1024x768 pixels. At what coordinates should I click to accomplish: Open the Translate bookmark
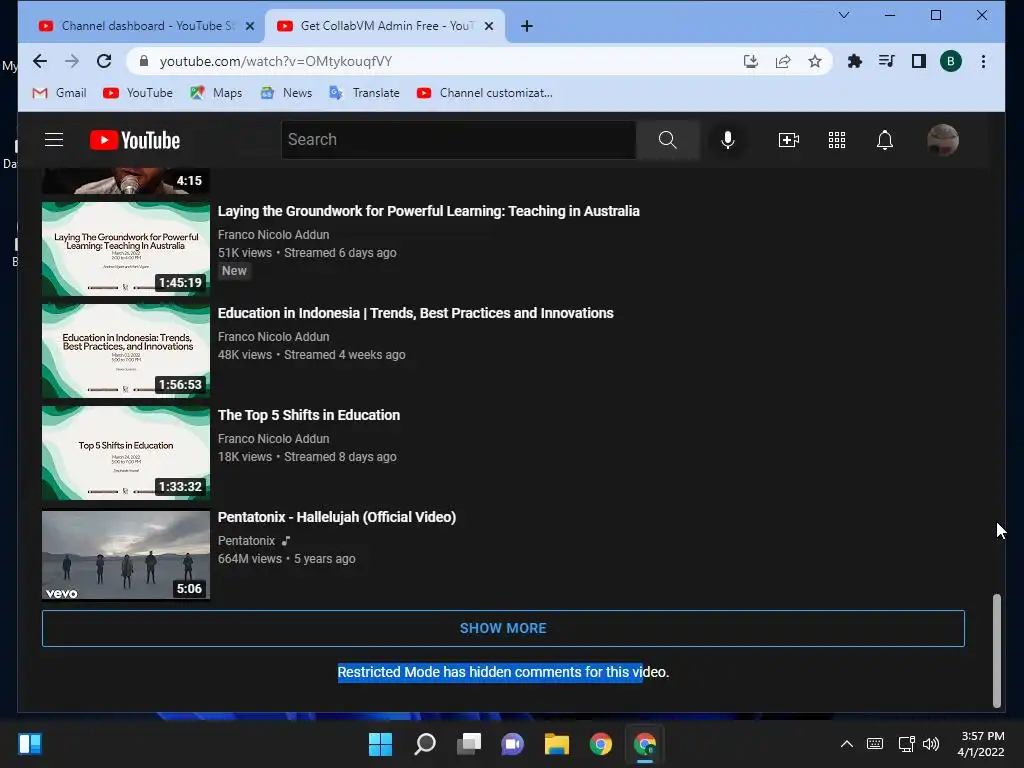click(364, 93)
